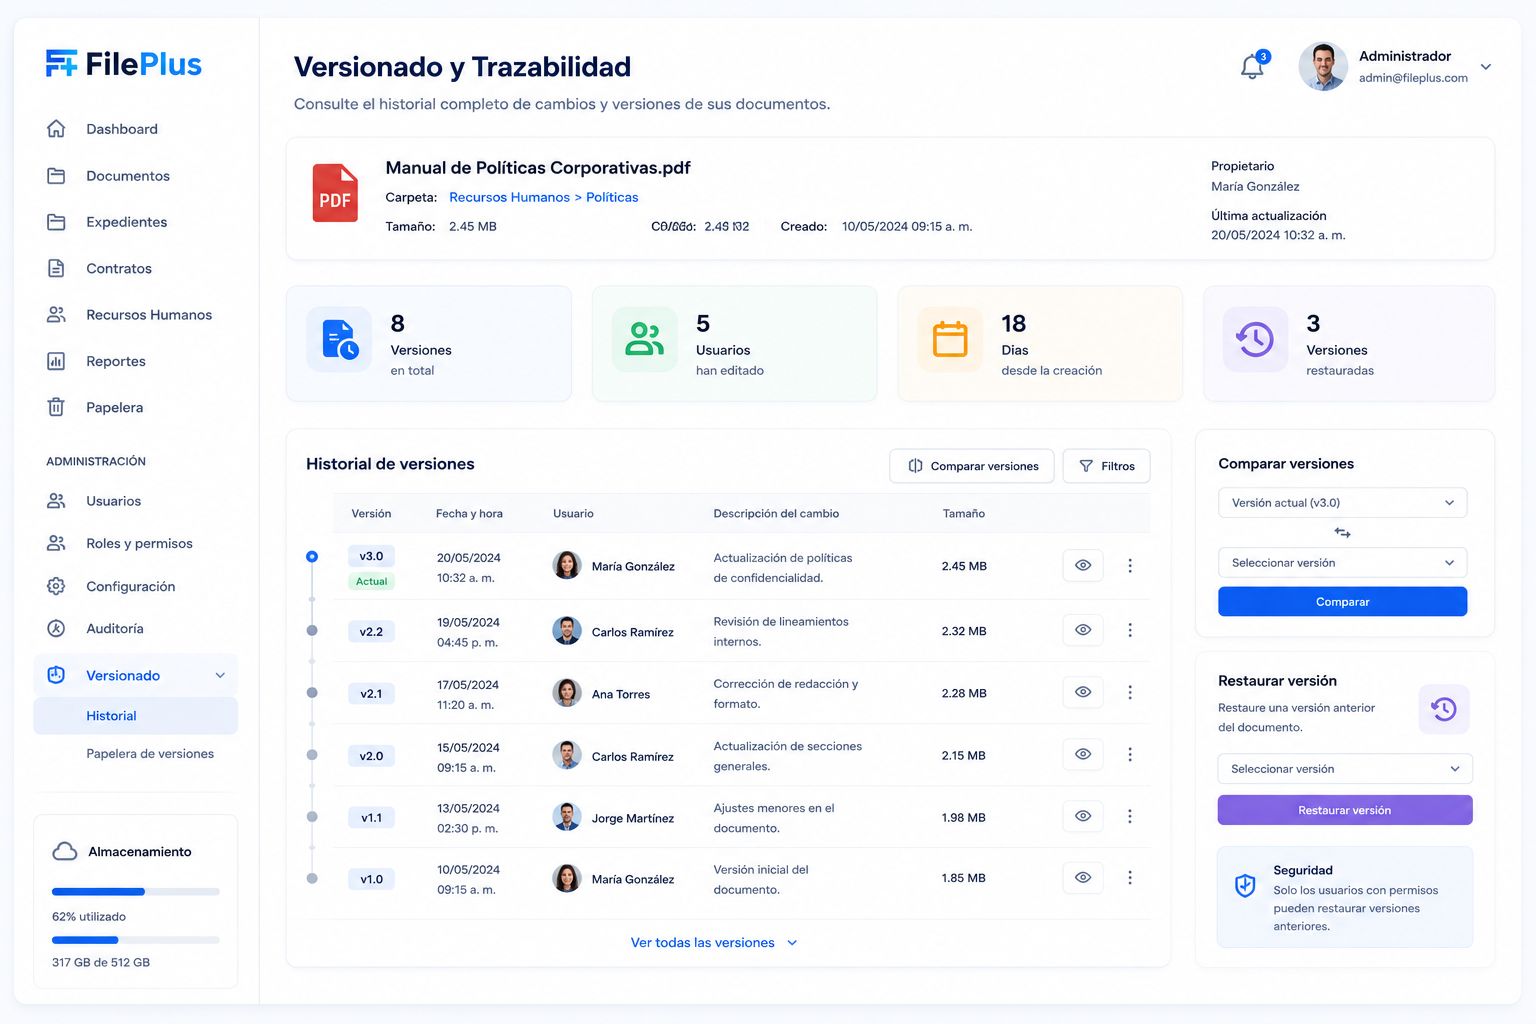1536x1024 pixels.
Task: Click the Auditoría icon in sidebar
Action: click(x=56, y=628)
